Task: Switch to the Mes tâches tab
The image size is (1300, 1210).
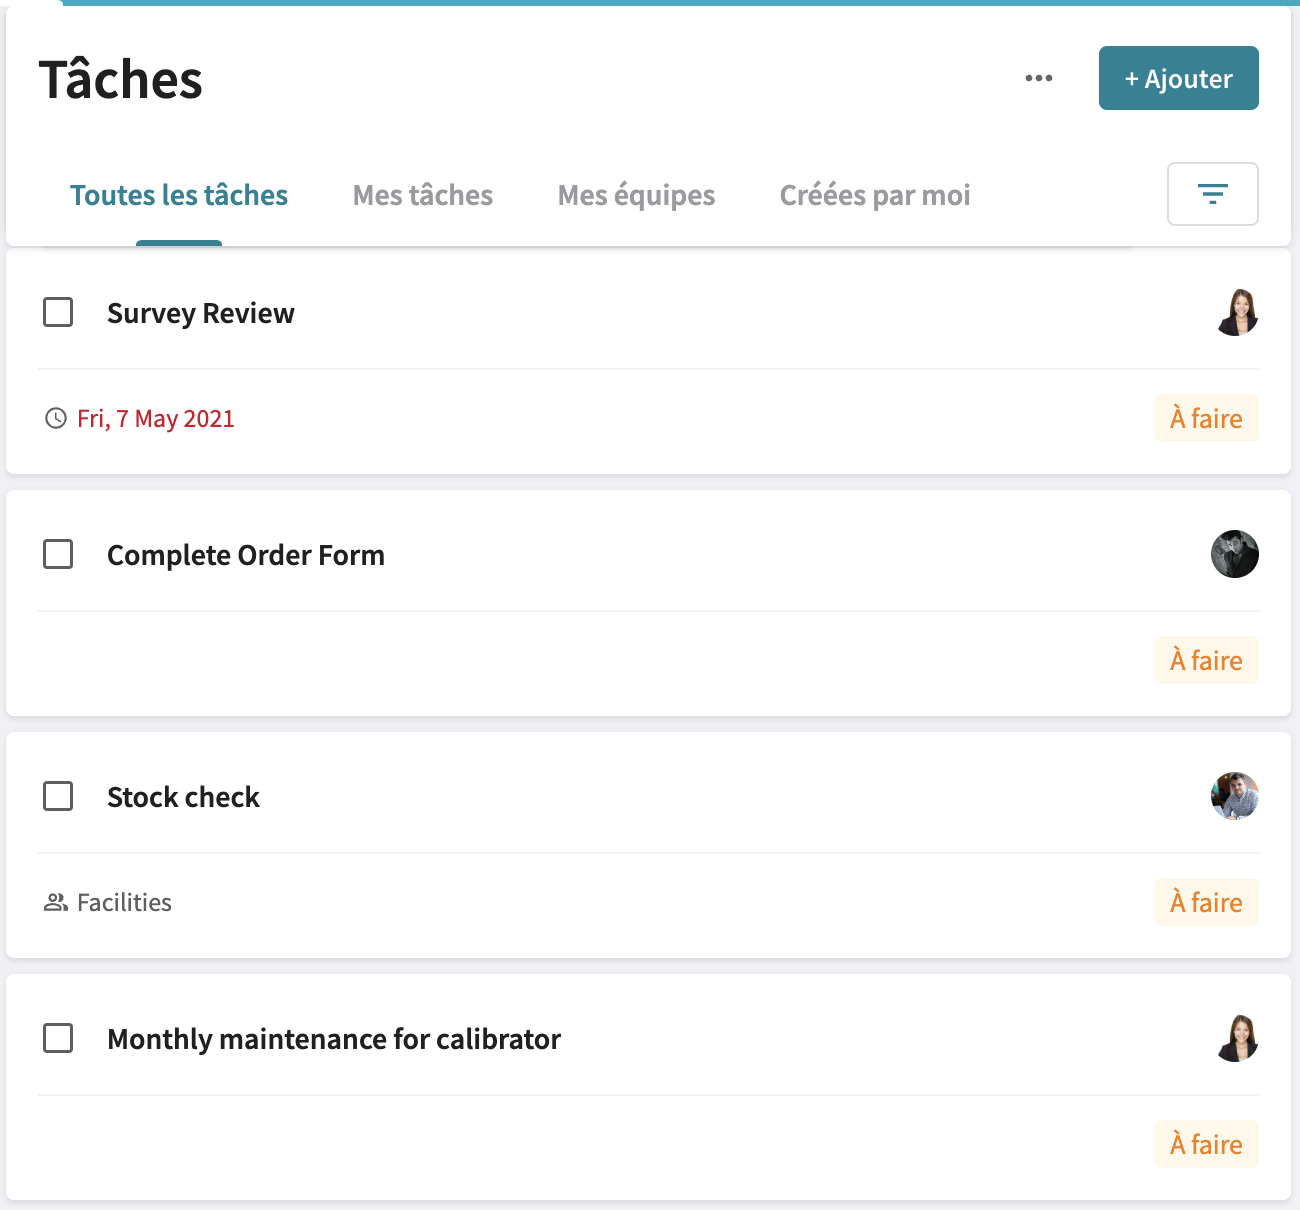Action: coord(423,195)
